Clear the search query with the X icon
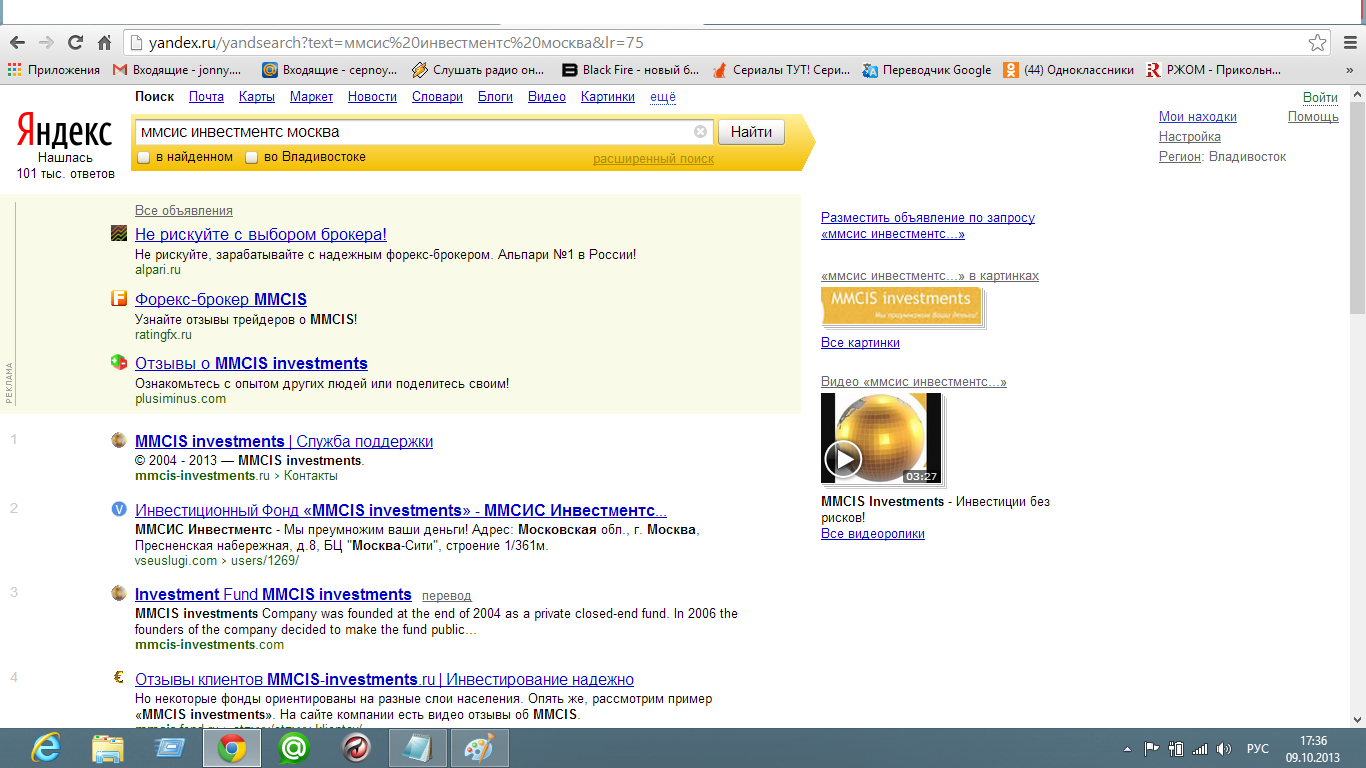 click(x=700, y=132)
